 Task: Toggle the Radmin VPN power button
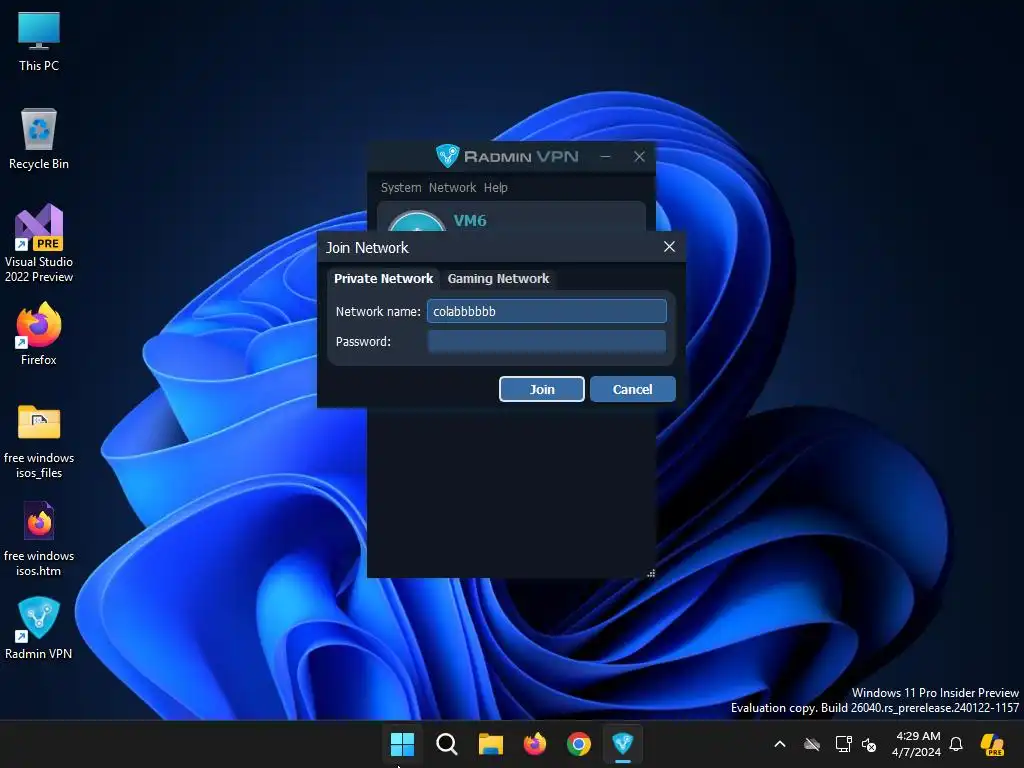pyautogui.click(x=417, y=221)
